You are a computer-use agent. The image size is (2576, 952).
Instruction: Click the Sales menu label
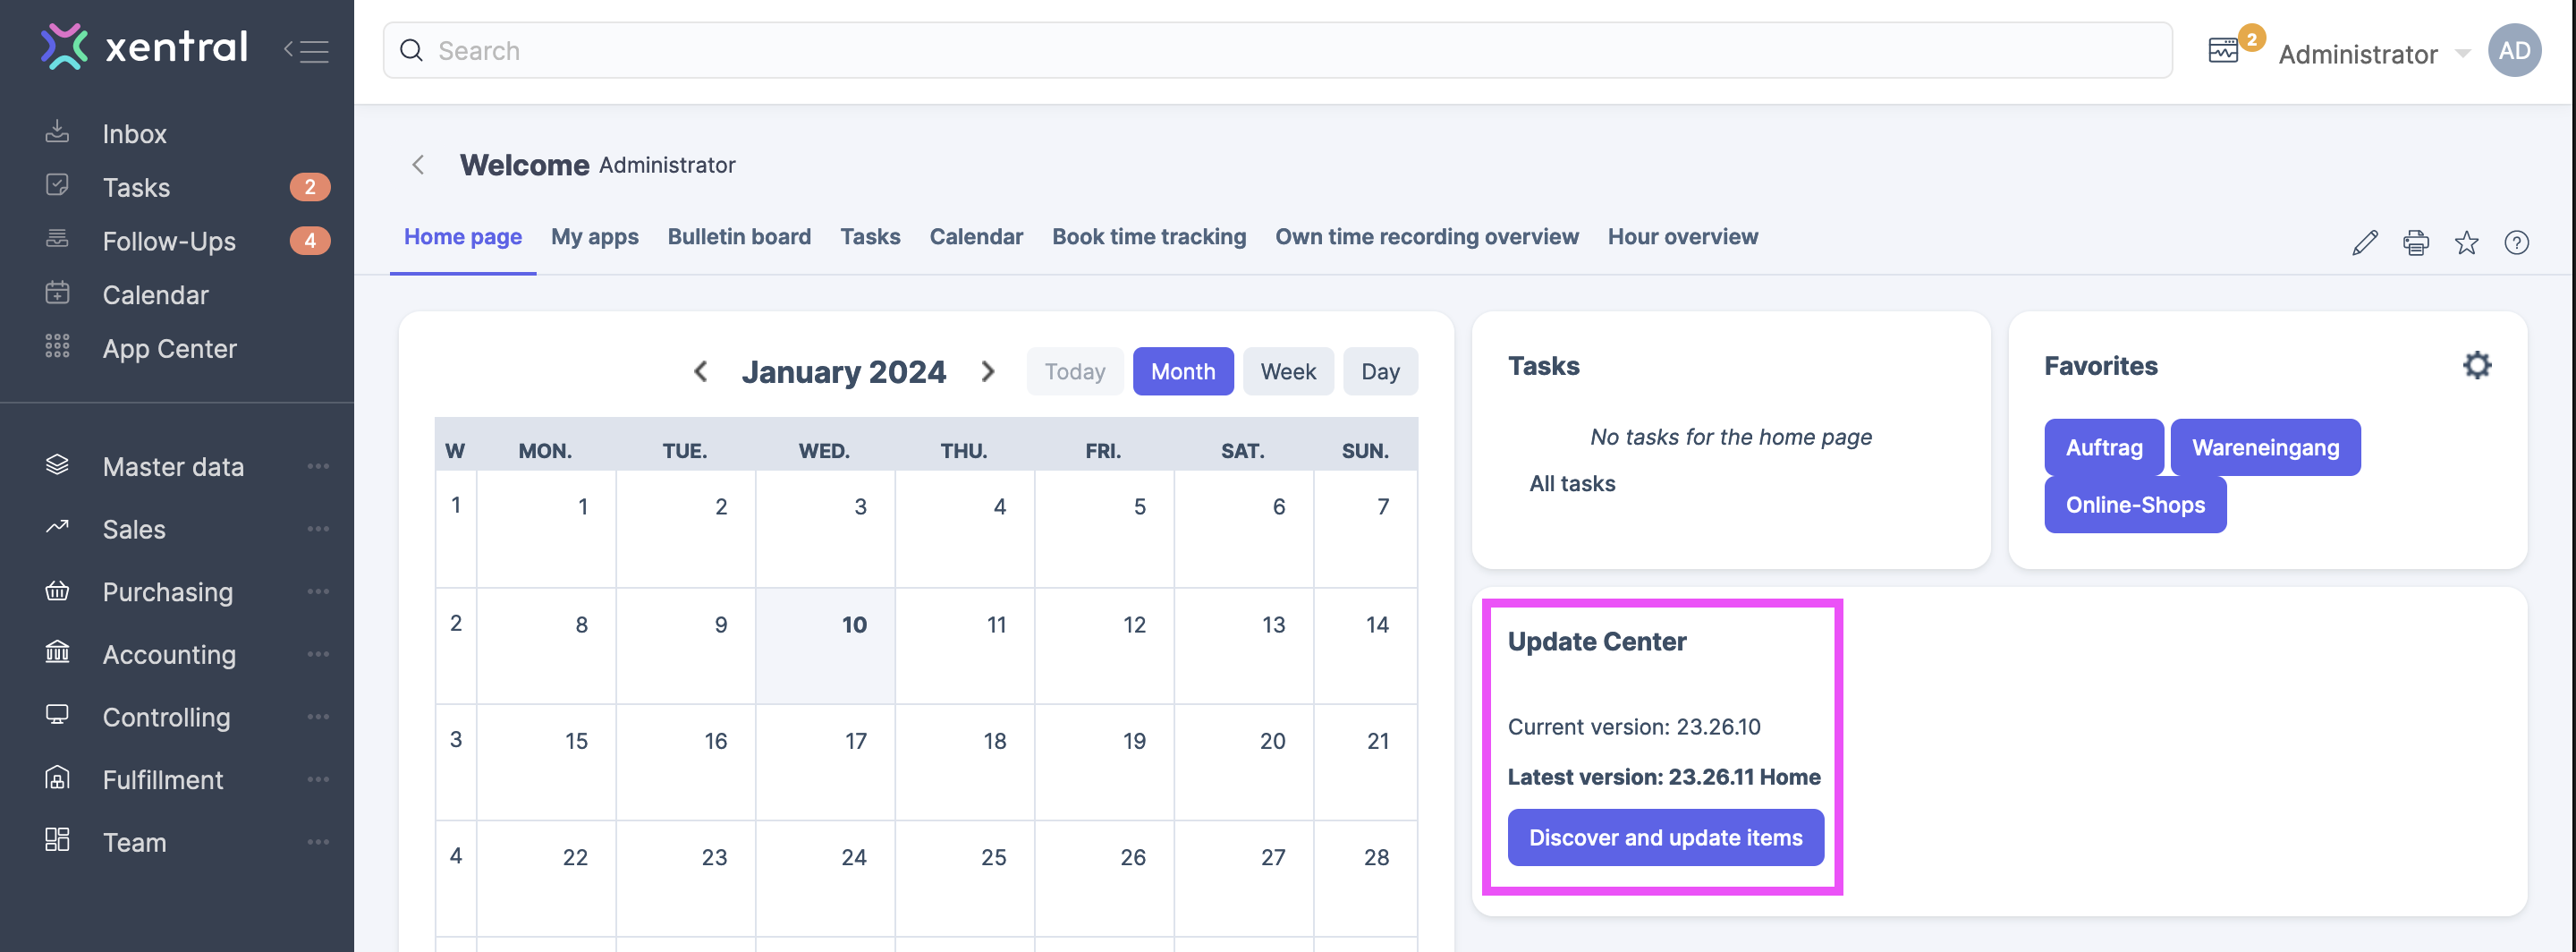click(134, 528)
